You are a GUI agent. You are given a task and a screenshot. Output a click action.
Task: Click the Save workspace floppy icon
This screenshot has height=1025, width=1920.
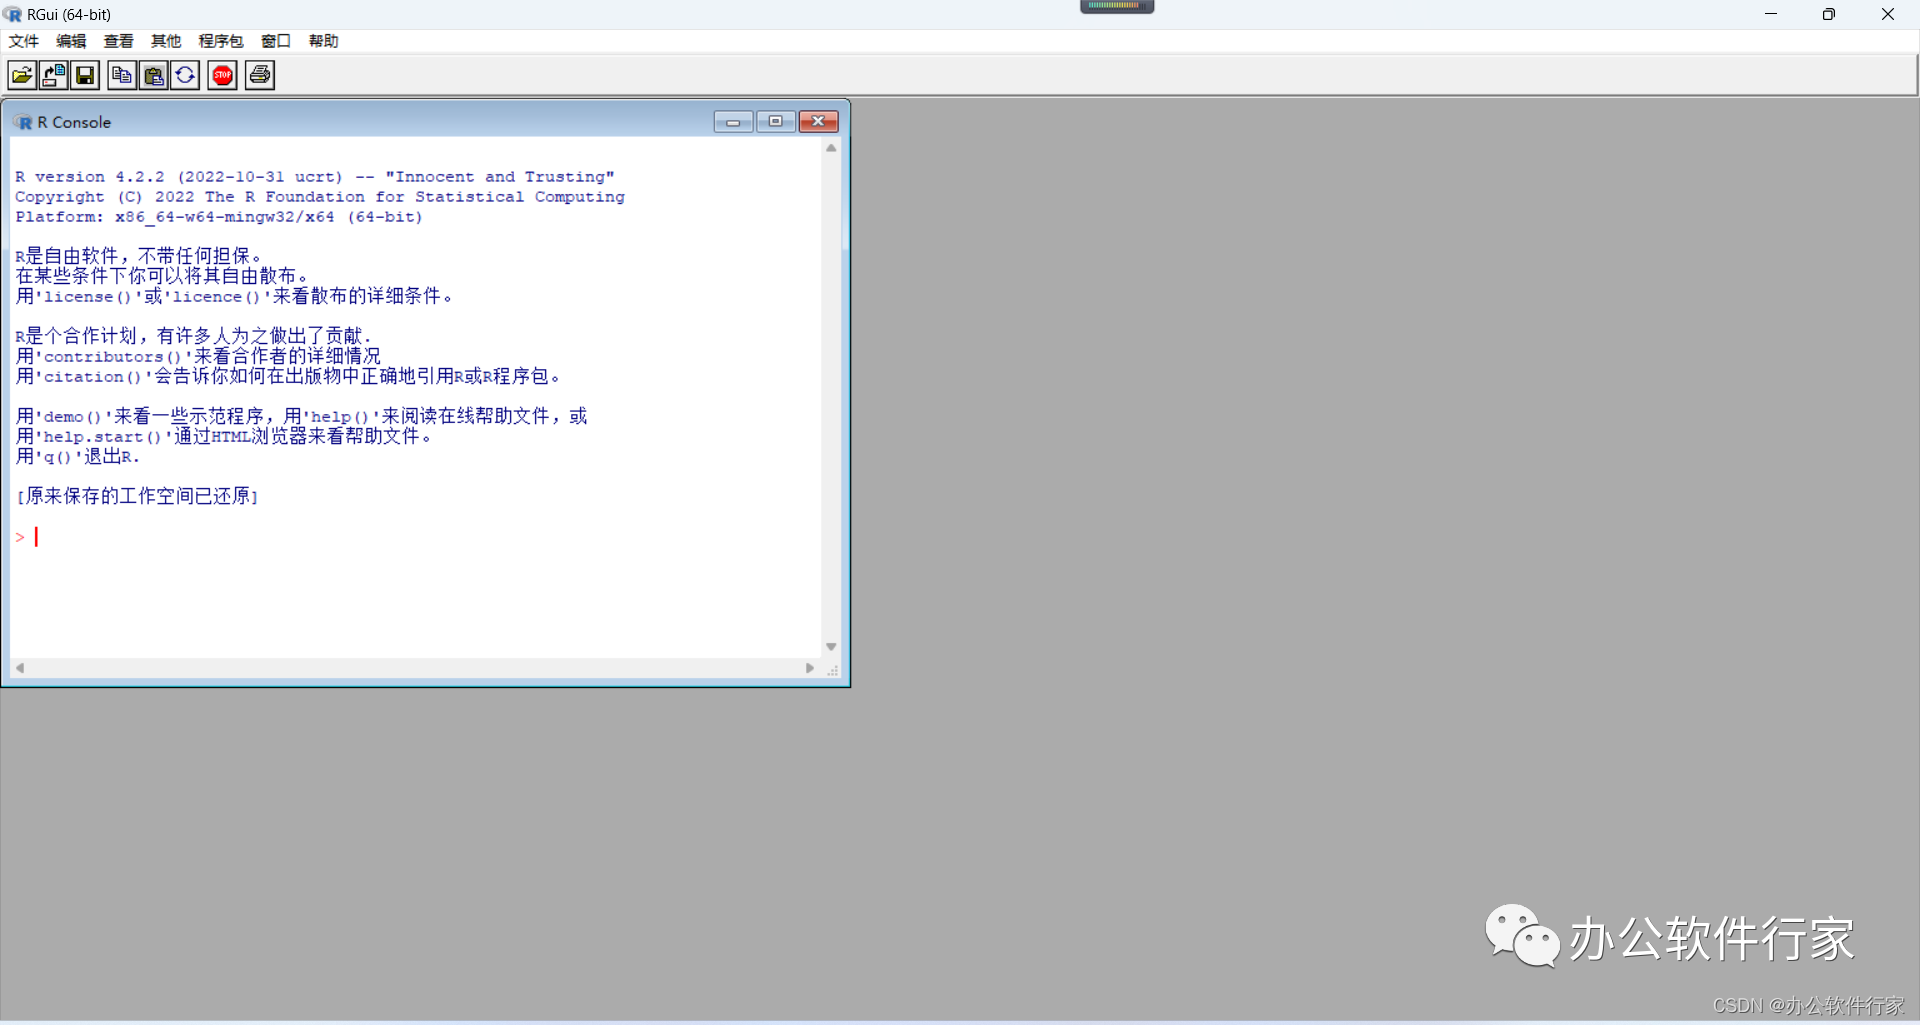[x=85, y=75]
